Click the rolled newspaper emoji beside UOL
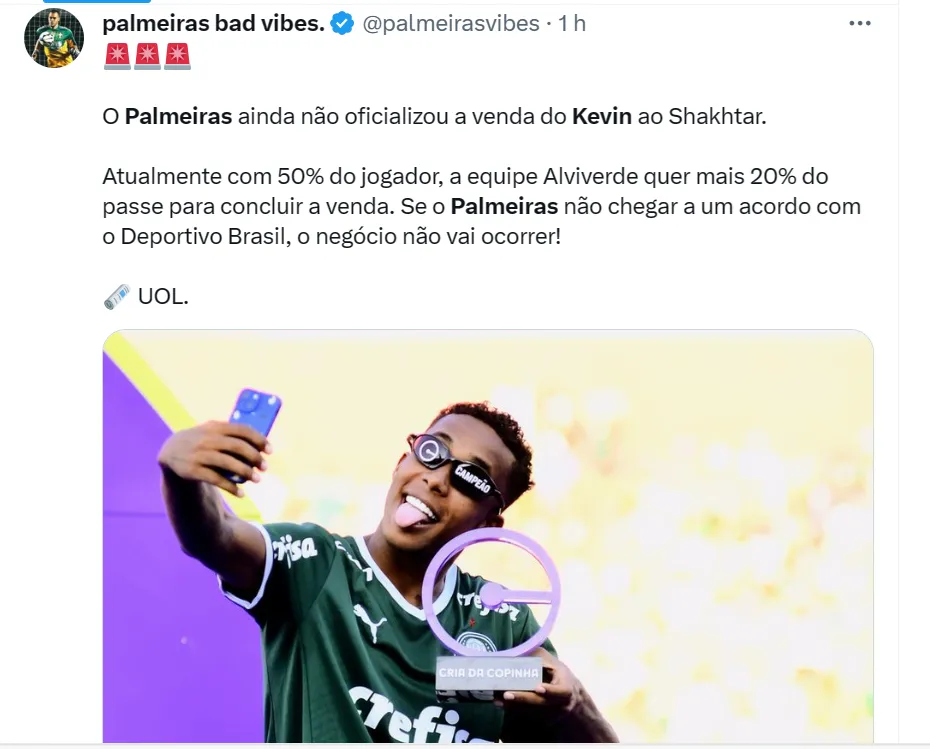This screenshot has height=749, width=930. (117, 297)
